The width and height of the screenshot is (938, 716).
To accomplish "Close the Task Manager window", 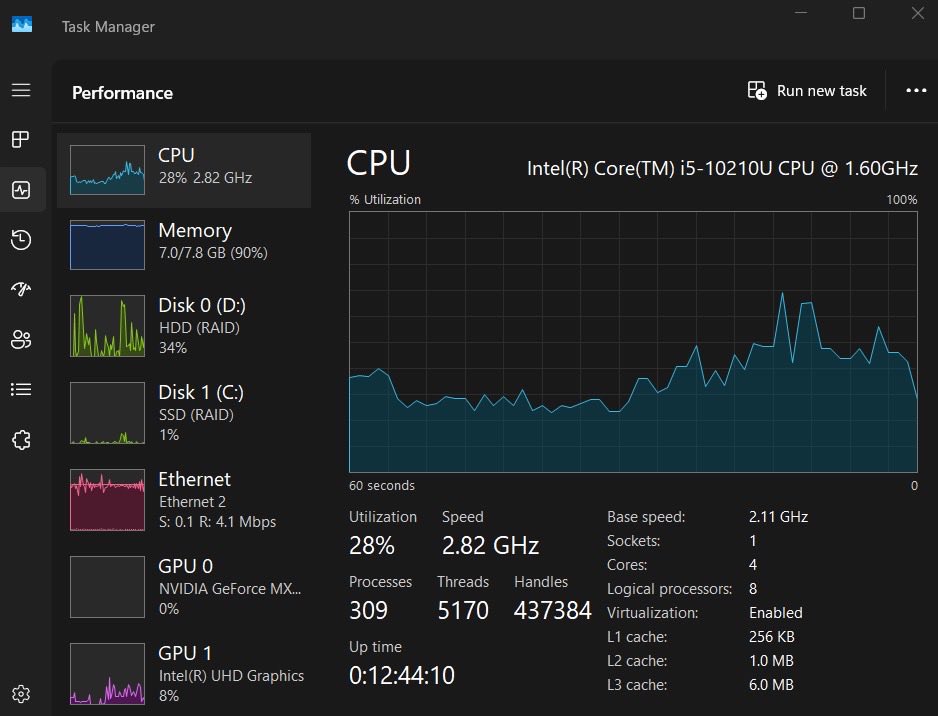I will (918, 13).
